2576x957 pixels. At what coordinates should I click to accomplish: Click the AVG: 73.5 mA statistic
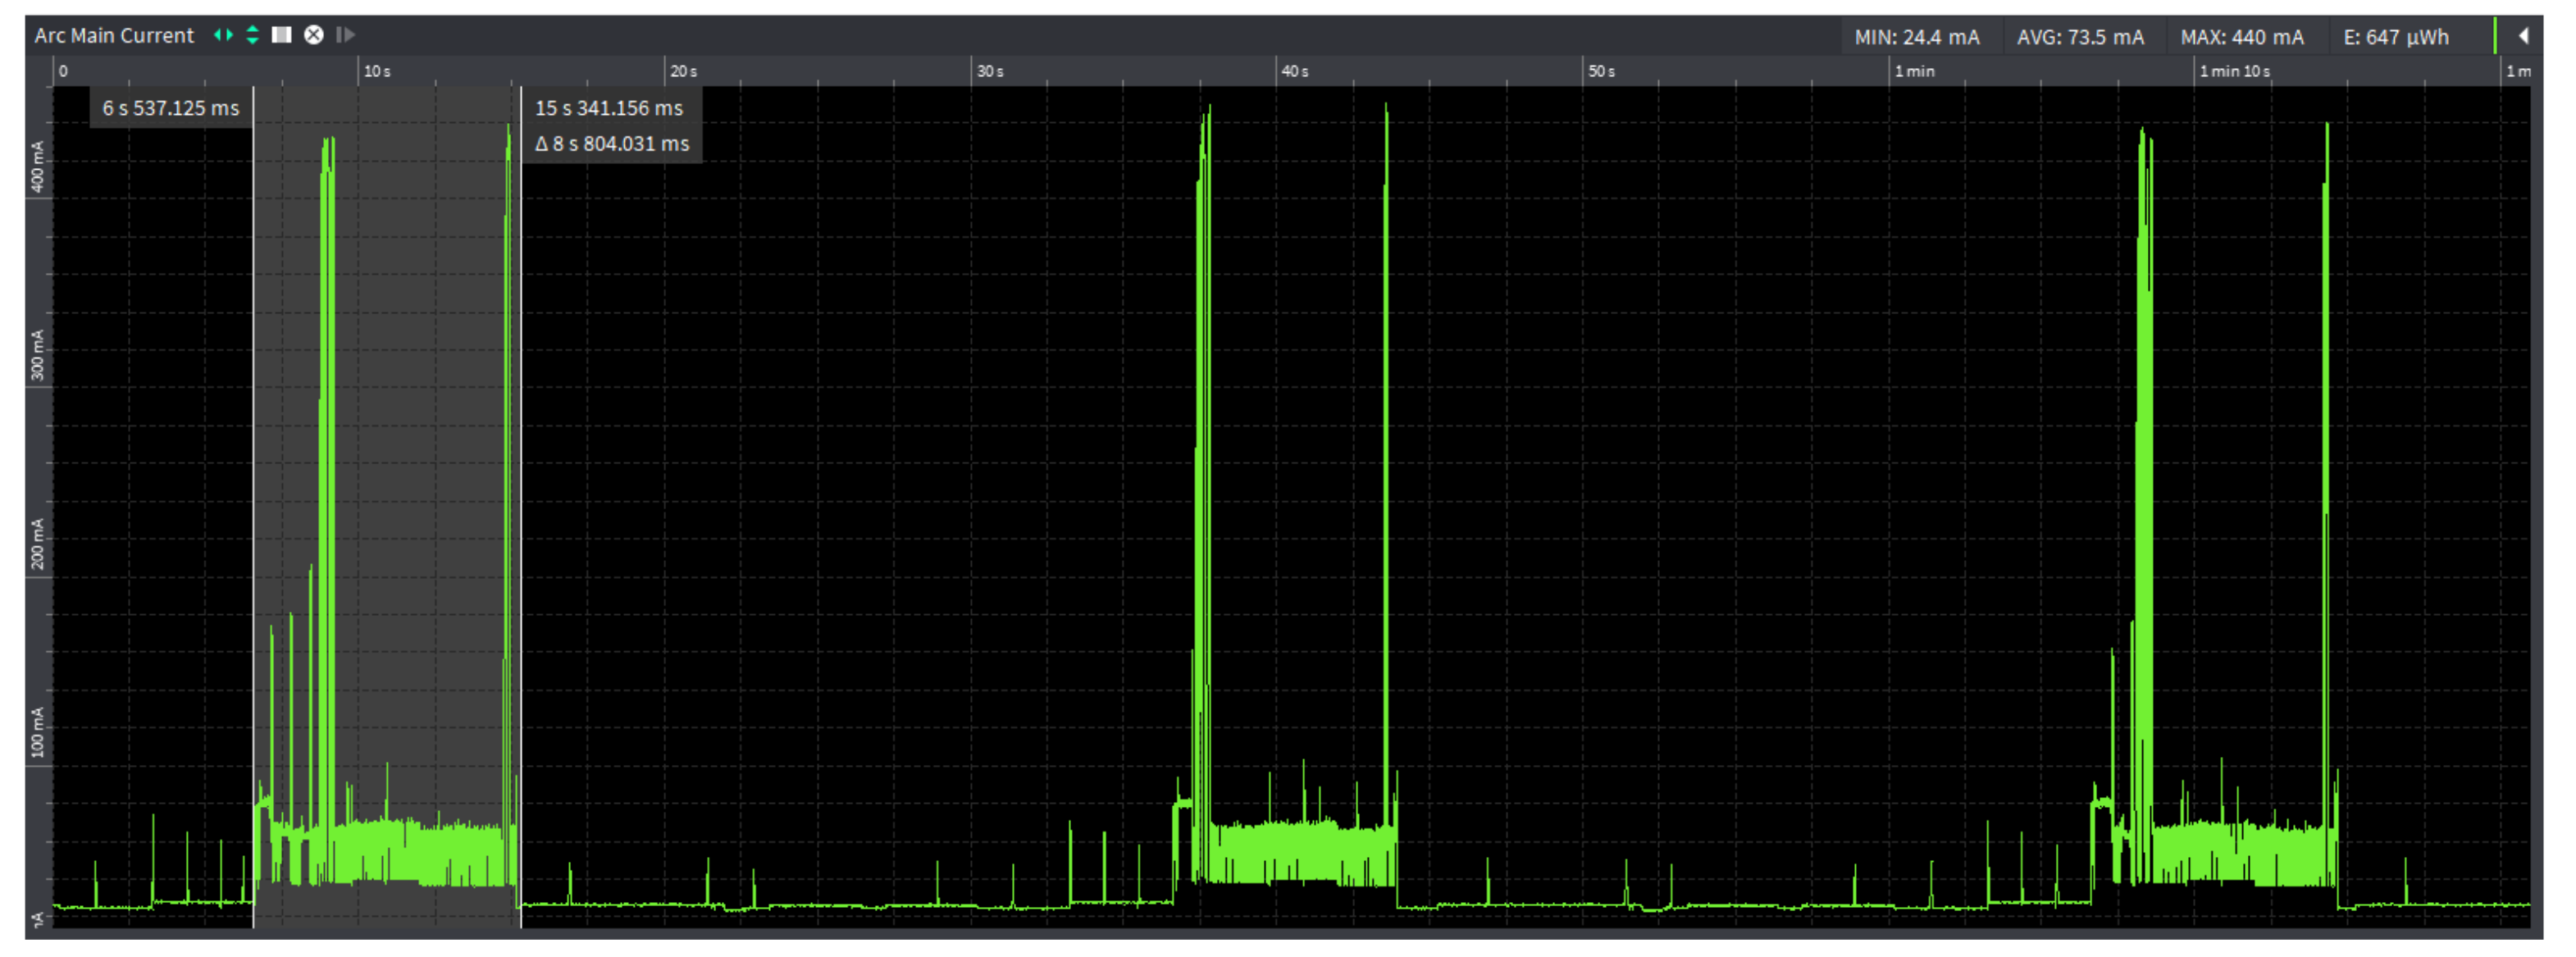click(x=2079, y=37)
